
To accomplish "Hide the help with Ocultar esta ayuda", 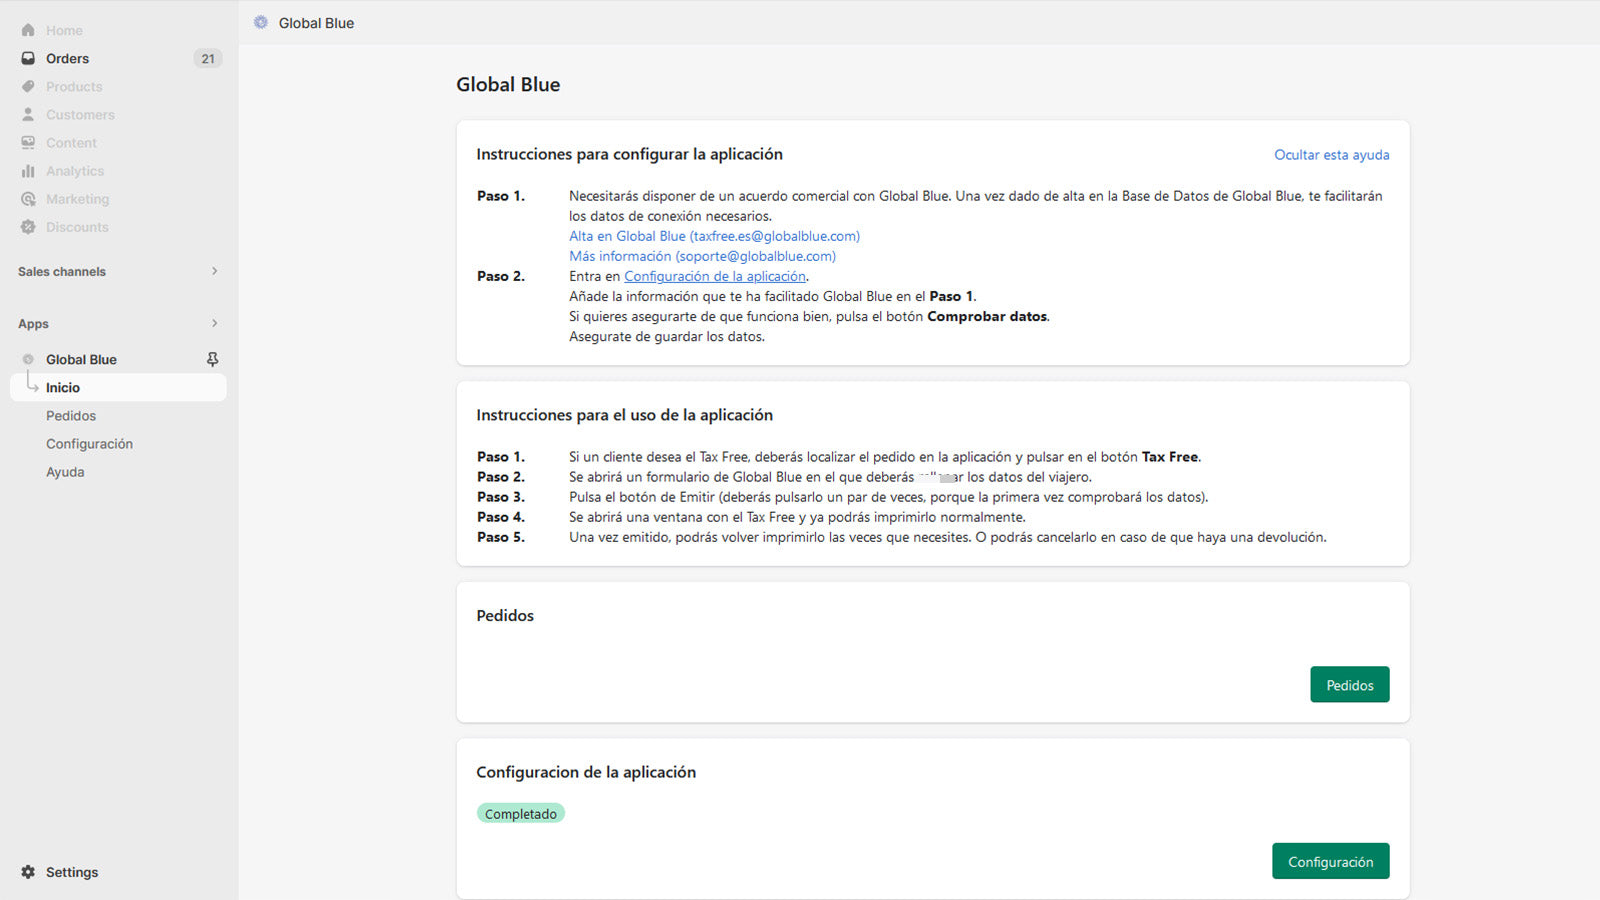I will point(1331,155).
